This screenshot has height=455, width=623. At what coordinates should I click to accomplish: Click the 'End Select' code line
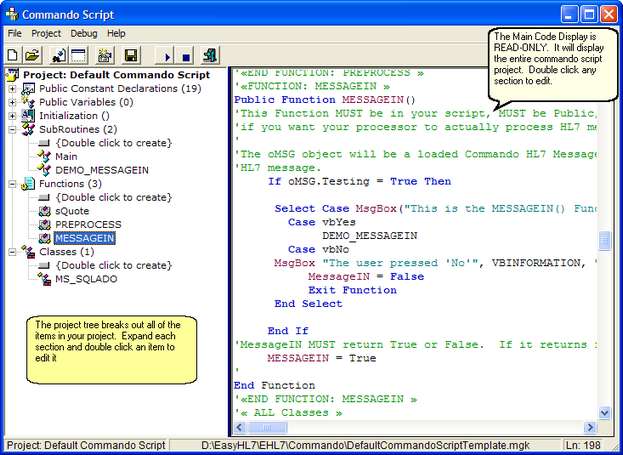click(308, 304)
